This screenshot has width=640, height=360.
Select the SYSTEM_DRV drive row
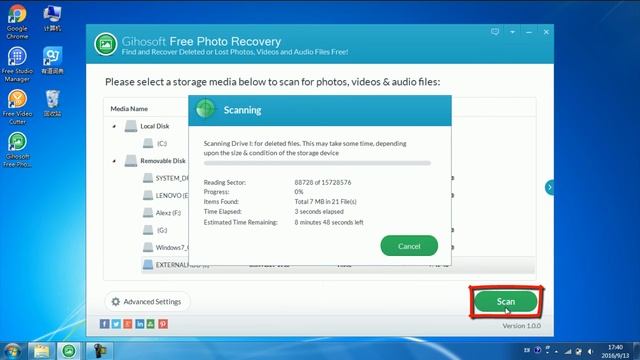(165, 178)
